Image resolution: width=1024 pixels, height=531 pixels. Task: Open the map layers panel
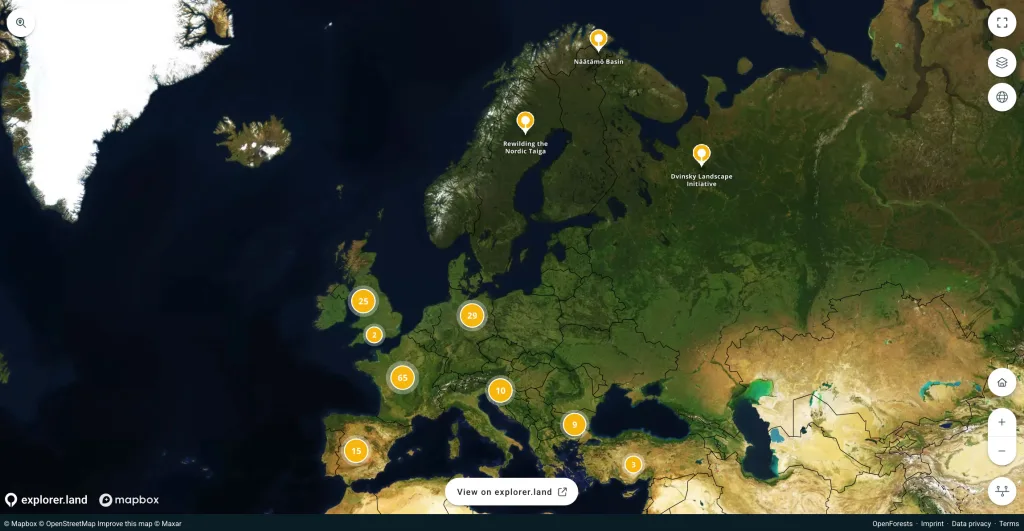(1002, 63)
